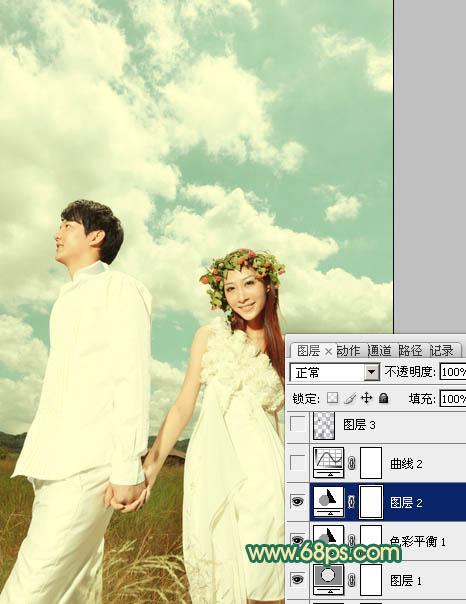
Task: Hide the 图层 2 layer eye
Action: click(297, 501)
